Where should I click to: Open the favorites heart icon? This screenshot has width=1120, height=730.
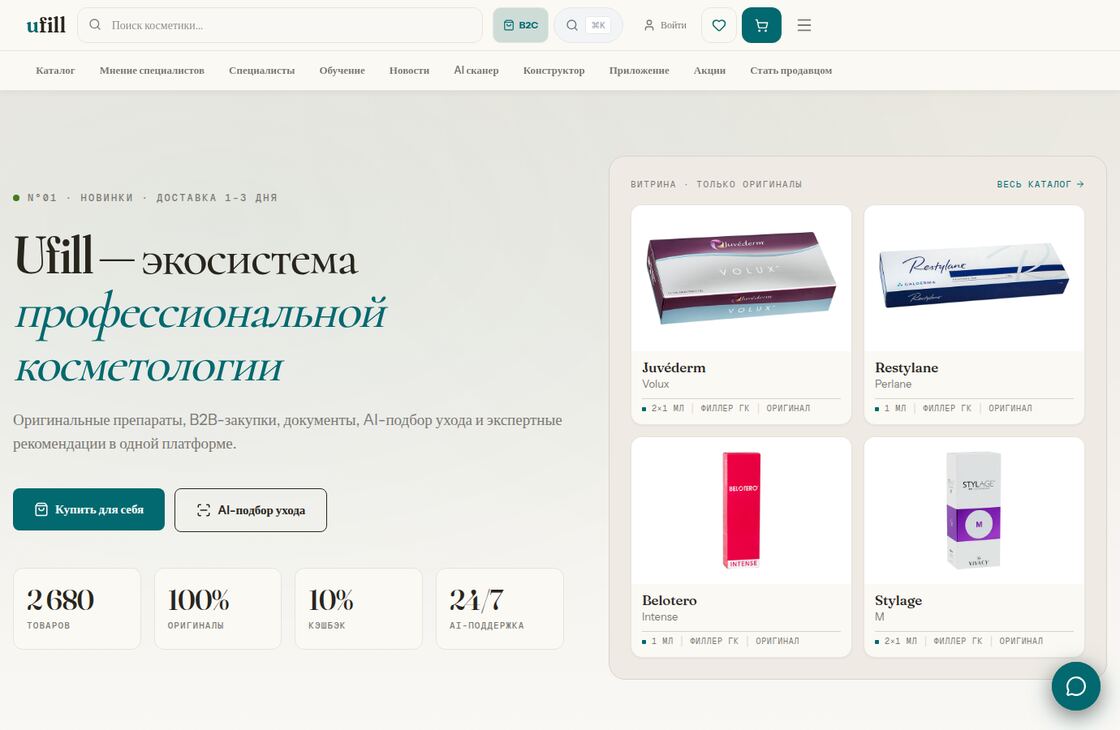pyautogui.click(x=719, y=25)
